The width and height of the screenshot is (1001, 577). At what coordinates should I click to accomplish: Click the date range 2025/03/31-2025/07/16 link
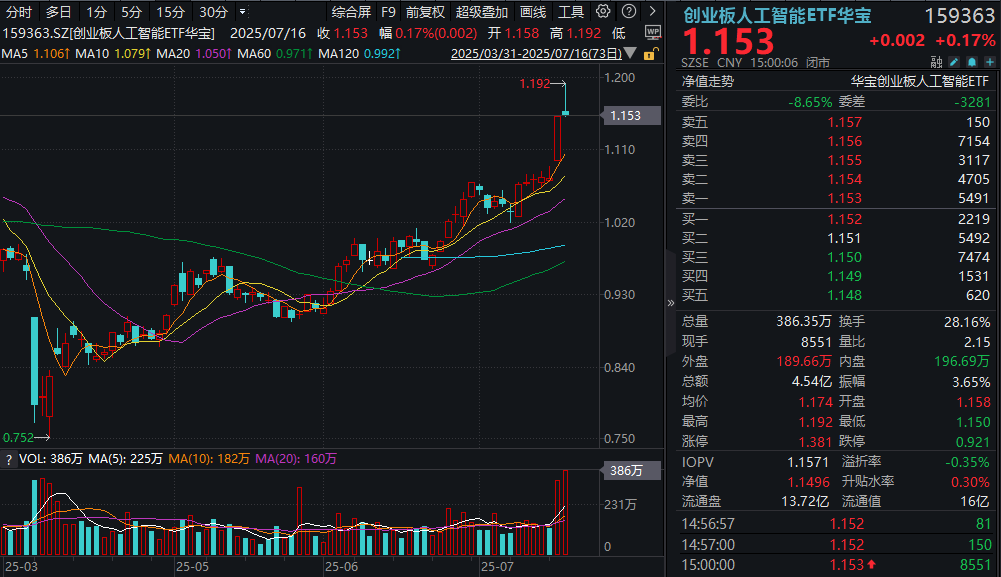pyautogui.click(x=536, y=54)
